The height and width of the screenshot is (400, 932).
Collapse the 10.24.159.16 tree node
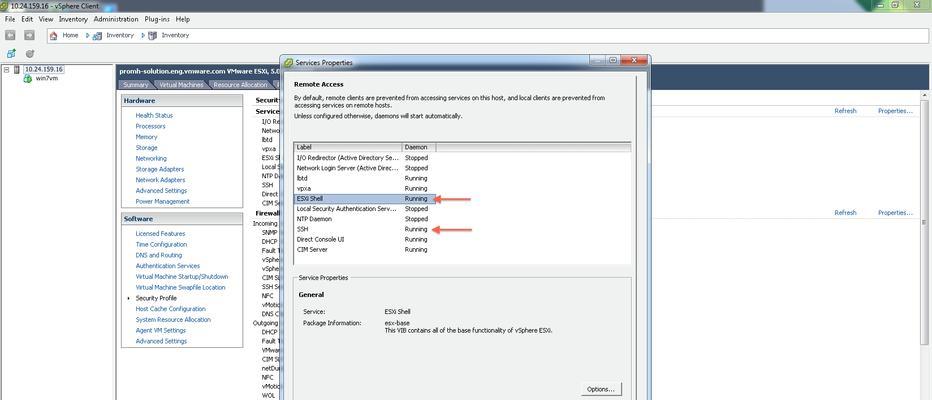(x=7, y=69)
